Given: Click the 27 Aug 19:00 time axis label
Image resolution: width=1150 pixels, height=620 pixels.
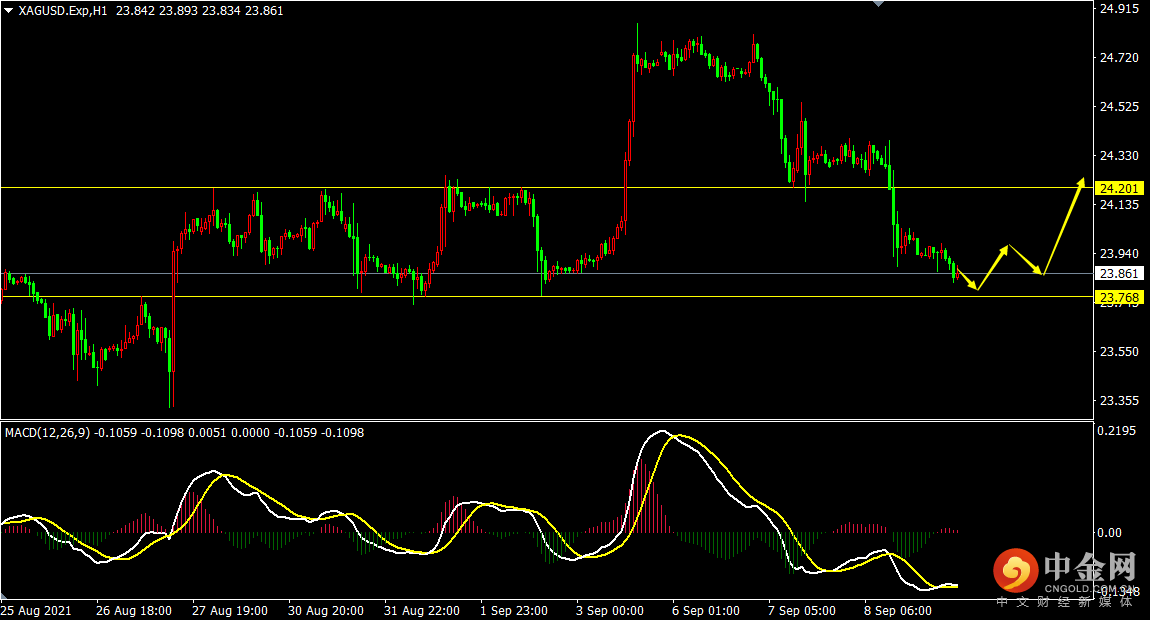Looking at the screenshot, I should [x=230, y=610].
